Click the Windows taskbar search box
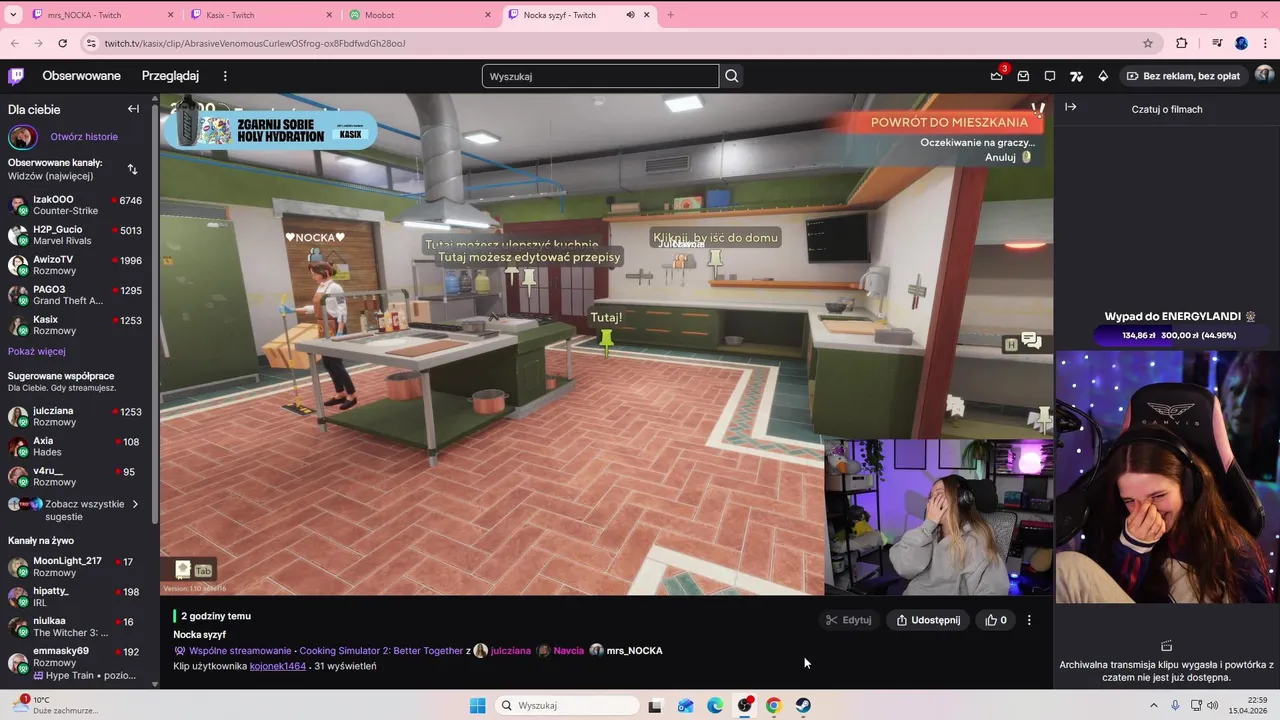 [x=567, y=705]
